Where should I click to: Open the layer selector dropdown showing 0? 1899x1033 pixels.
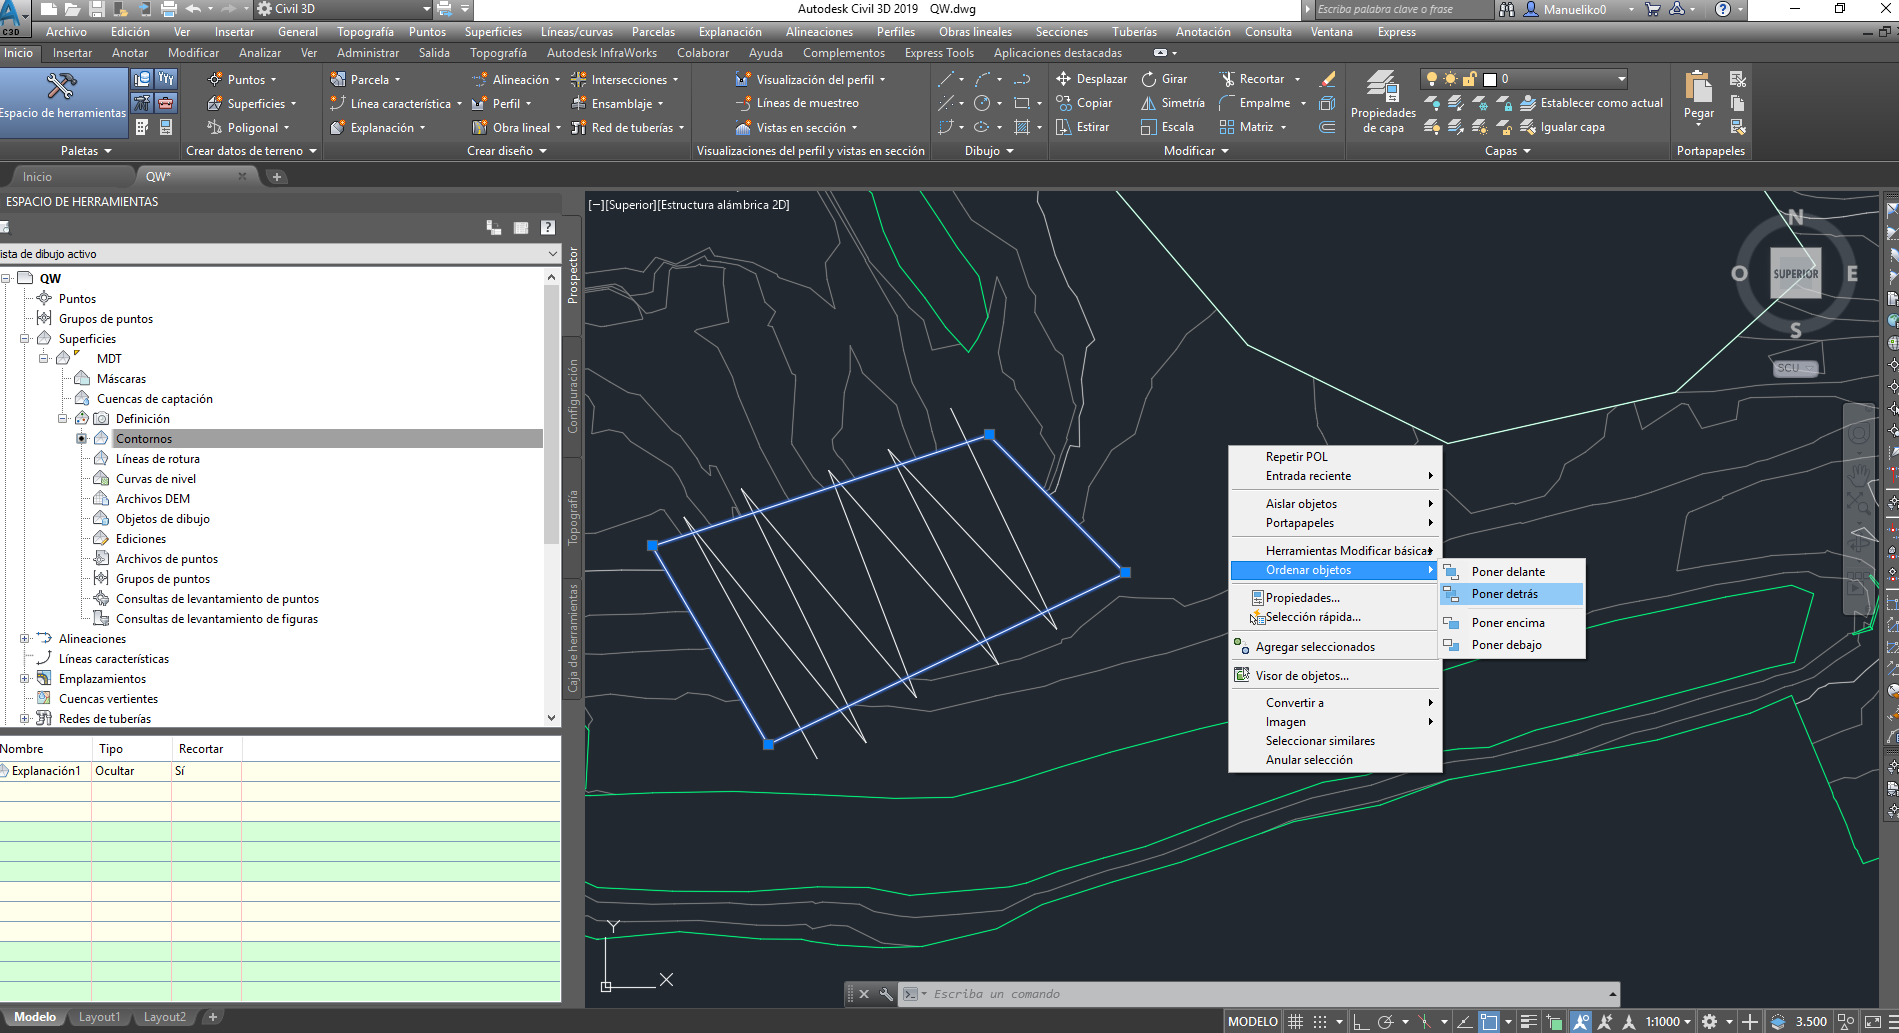pos(1523,79)
